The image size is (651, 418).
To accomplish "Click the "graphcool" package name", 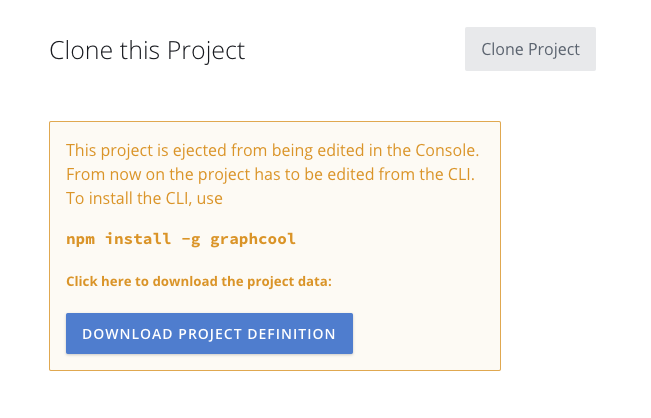I will pos(253,239).
